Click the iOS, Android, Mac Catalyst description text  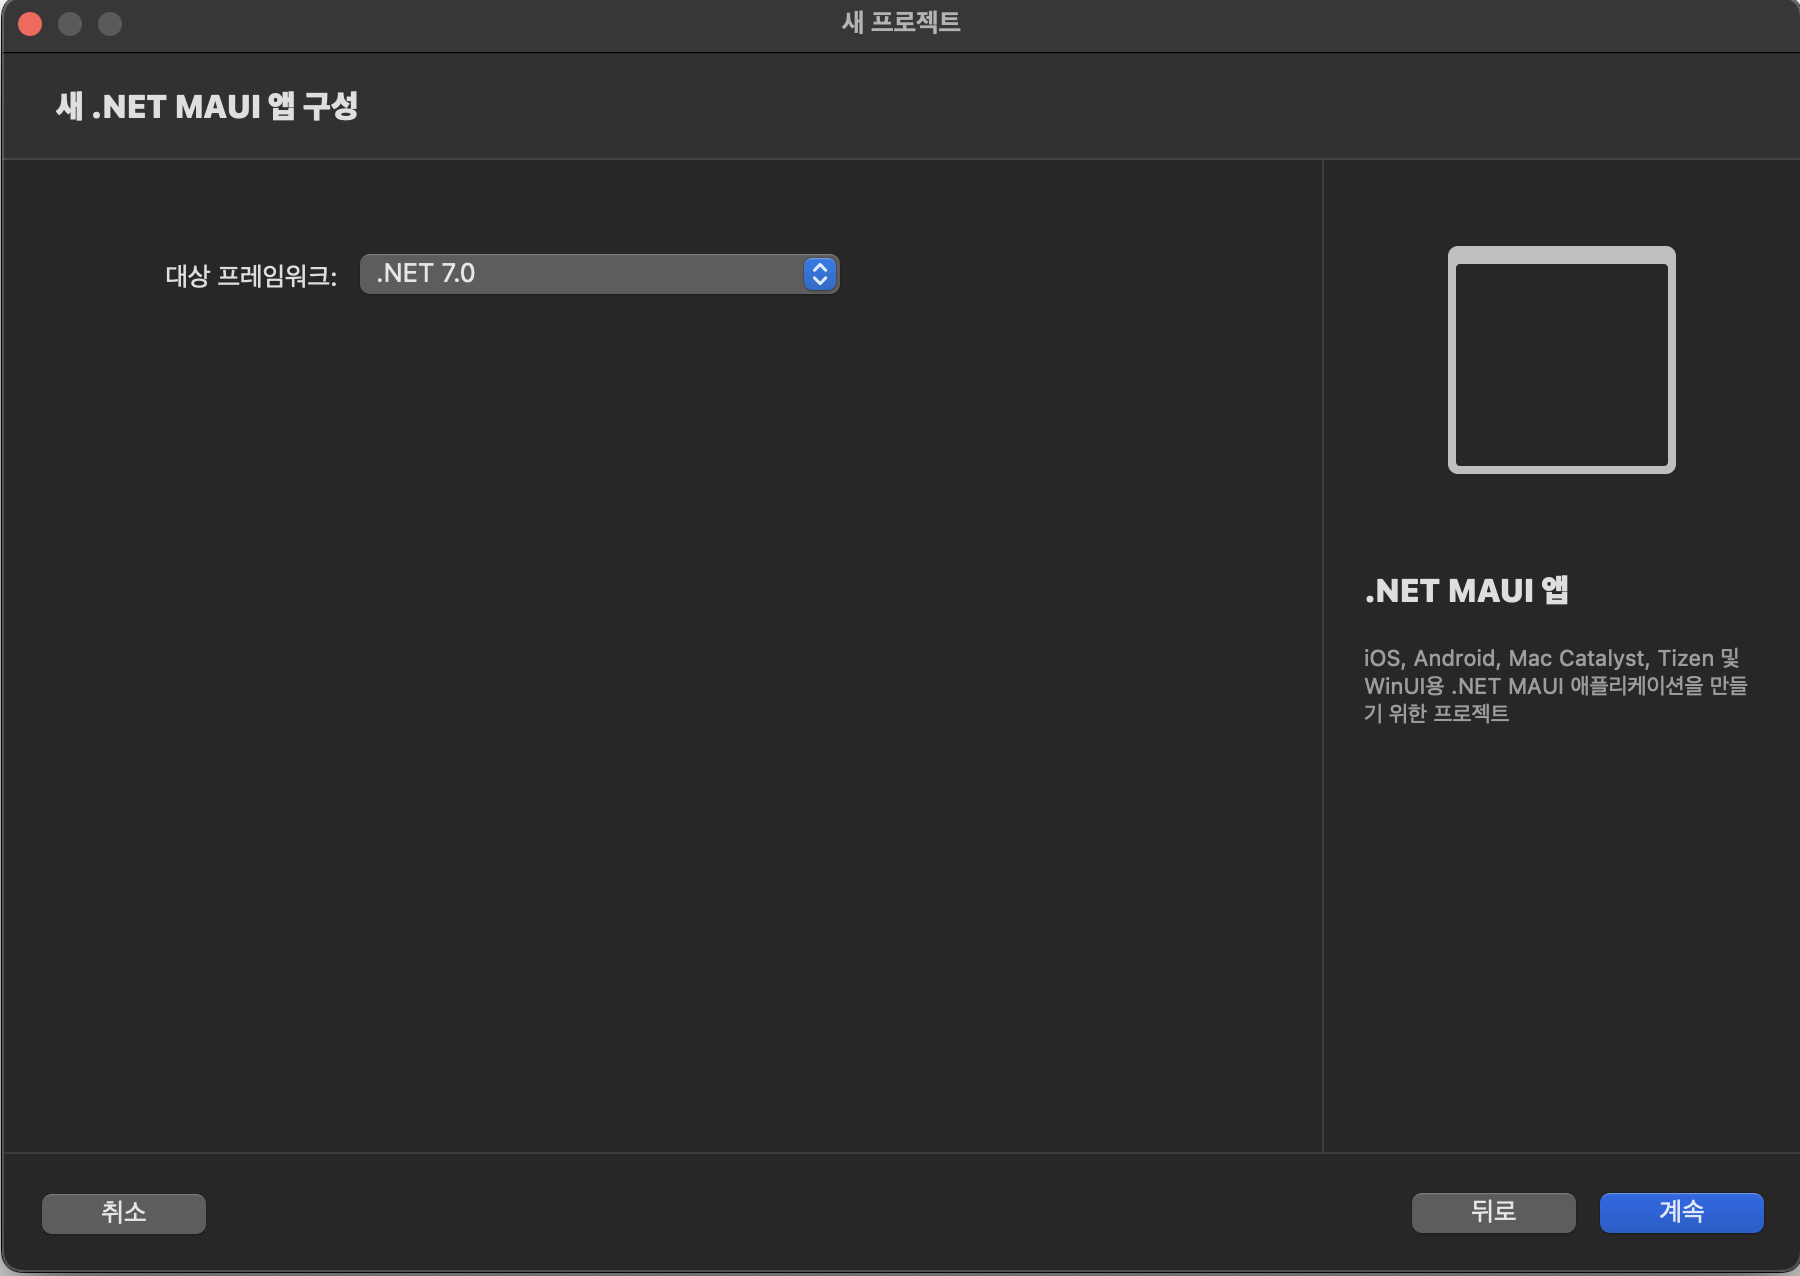[x=1555, y=685]
